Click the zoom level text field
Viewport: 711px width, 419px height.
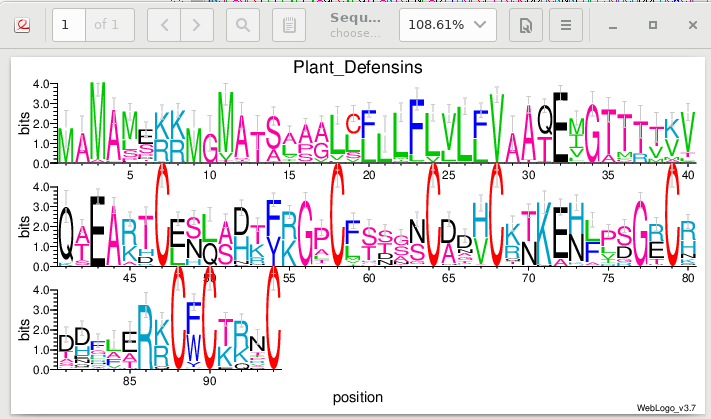(x=433, y=24)
